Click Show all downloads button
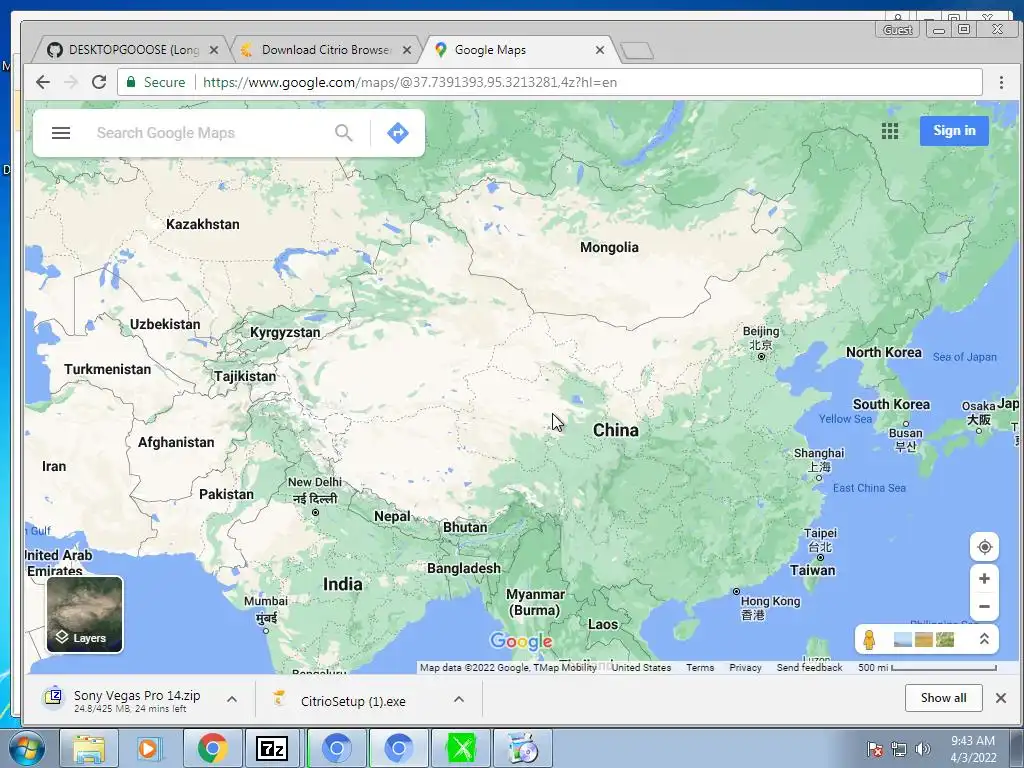The width and height of the screenshot is (1024, 768). [x=944, y=698]
